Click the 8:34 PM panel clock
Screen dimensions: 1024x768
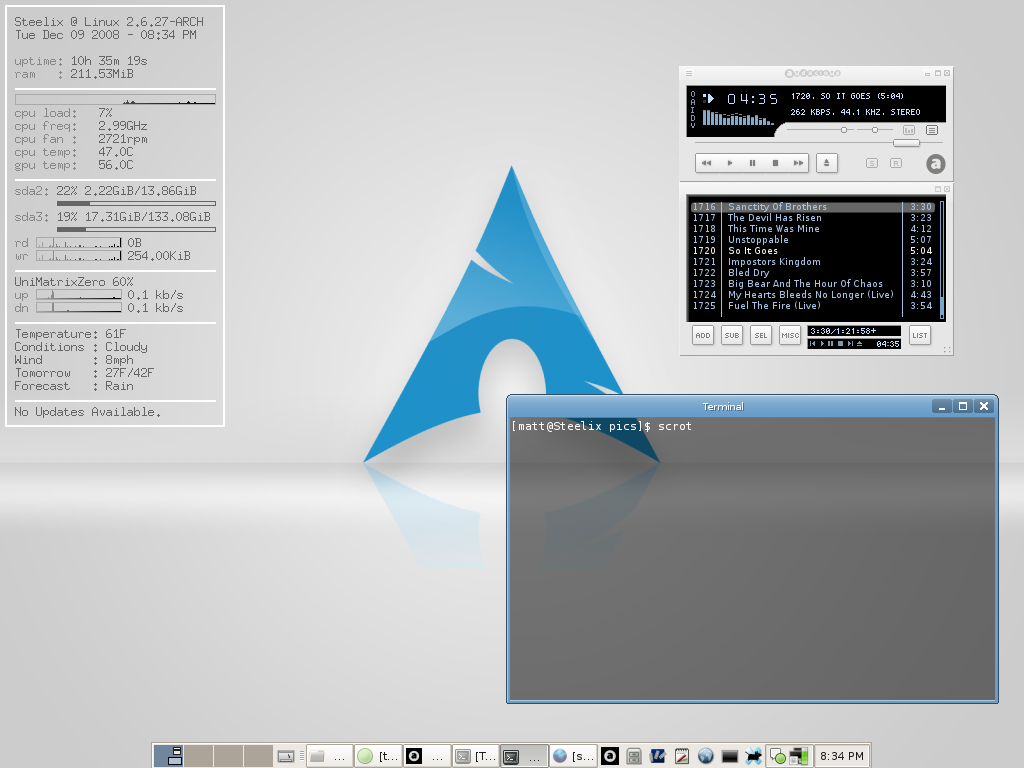coord(842,756)
